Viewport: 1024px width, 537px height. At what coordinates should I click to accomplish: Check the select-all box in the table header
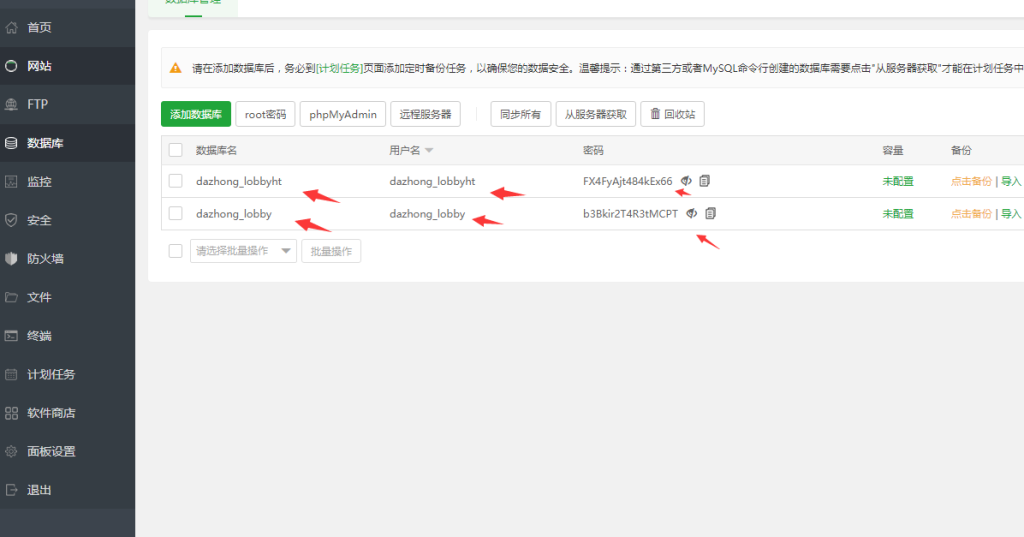coord(176,150)
